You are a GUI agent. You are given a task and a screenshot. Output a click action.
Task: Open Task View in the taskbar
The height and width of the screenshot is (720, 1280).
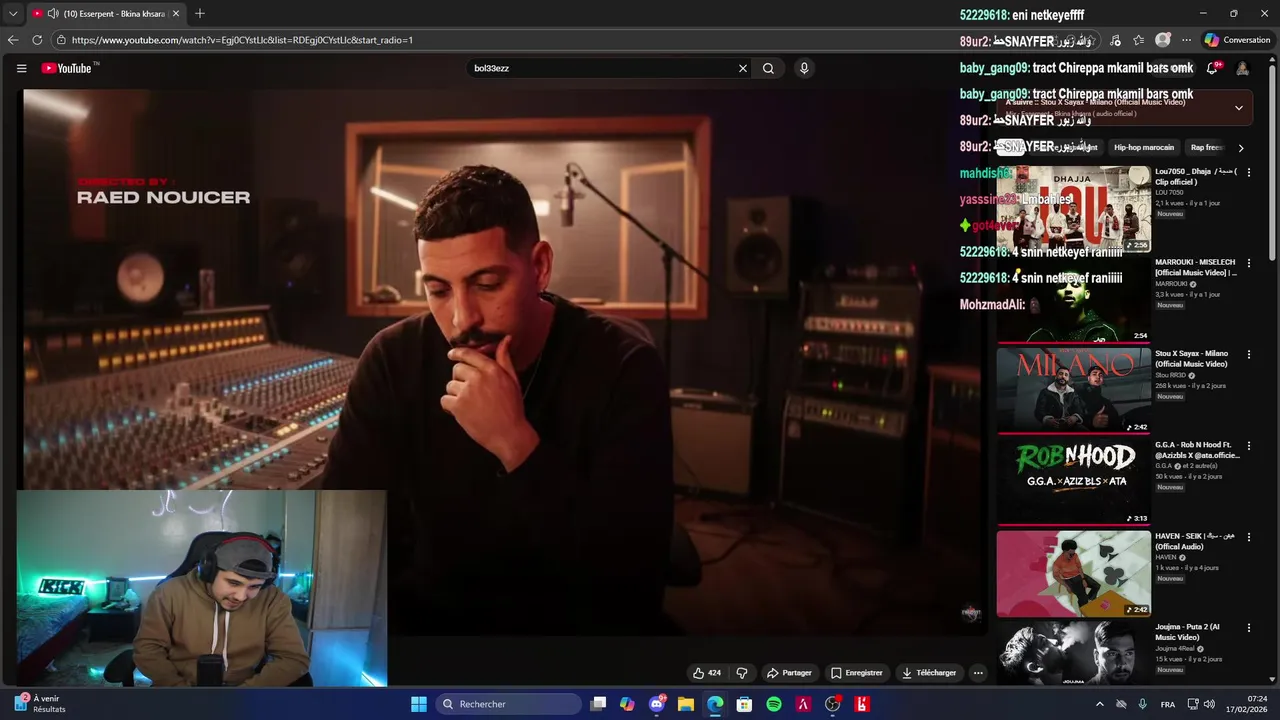[x=598, y=704]
